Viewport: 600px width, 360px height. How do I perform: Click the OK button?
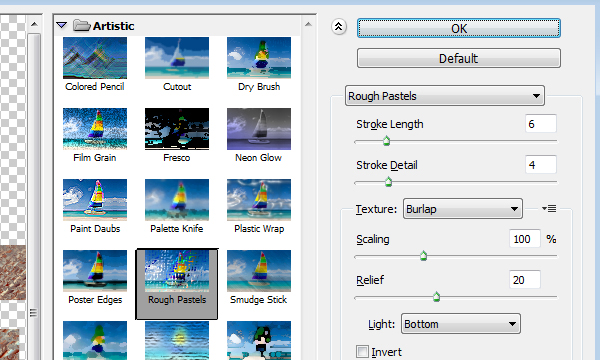[459, 28]
